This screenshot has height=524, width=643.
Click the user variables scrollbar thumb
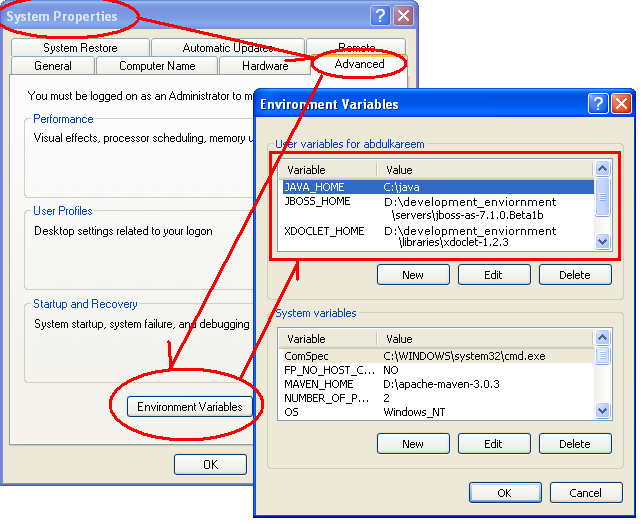[602, 197]
